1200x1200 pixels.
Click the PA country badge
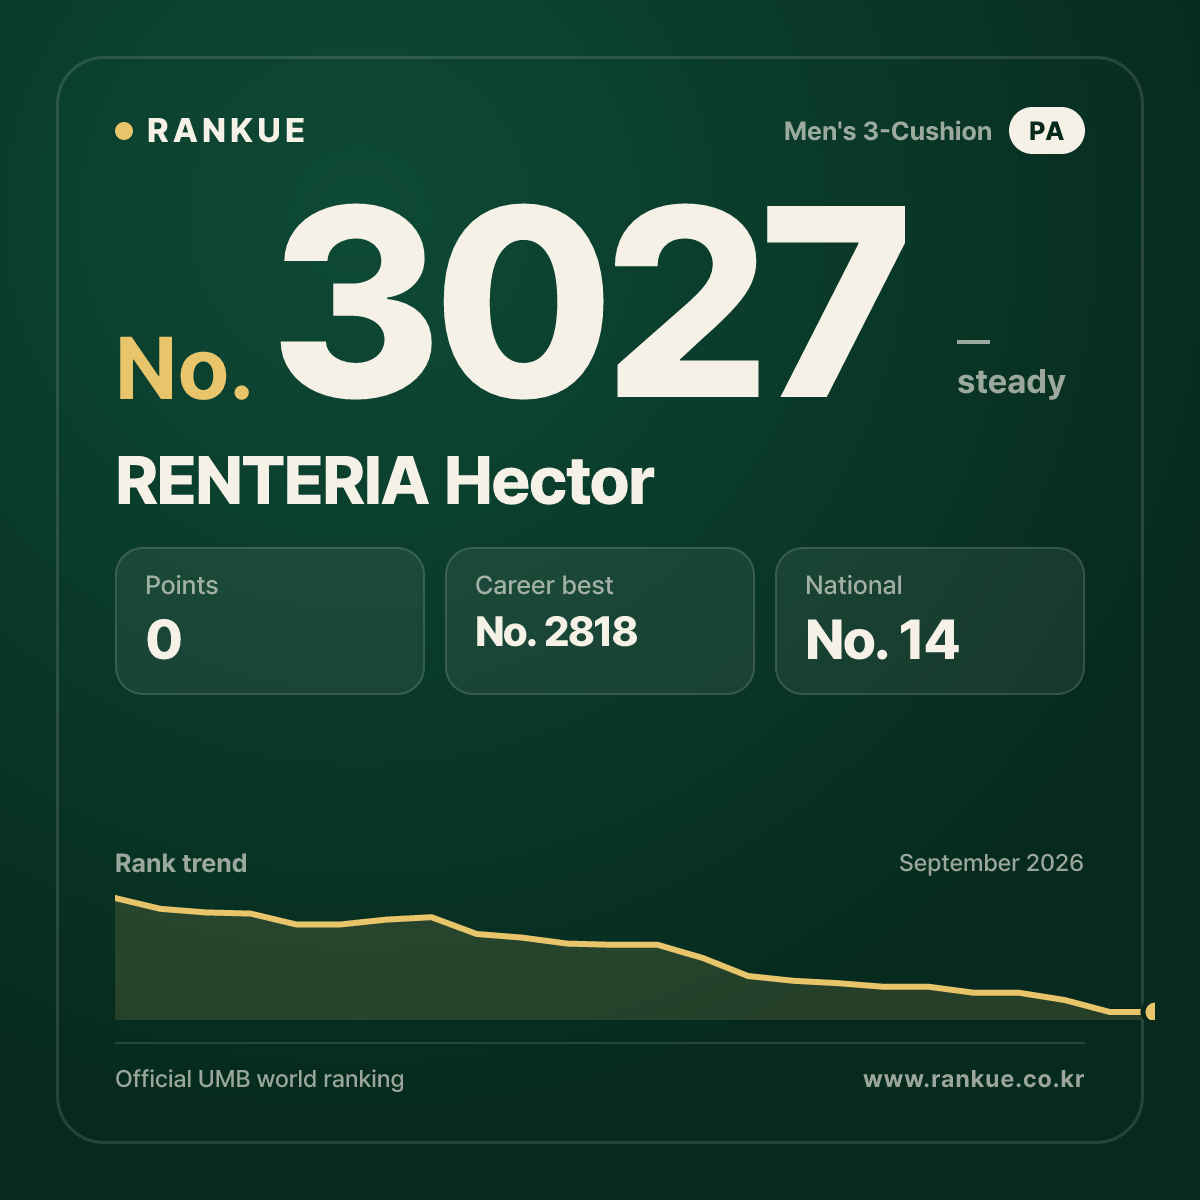pos(1046,131)
